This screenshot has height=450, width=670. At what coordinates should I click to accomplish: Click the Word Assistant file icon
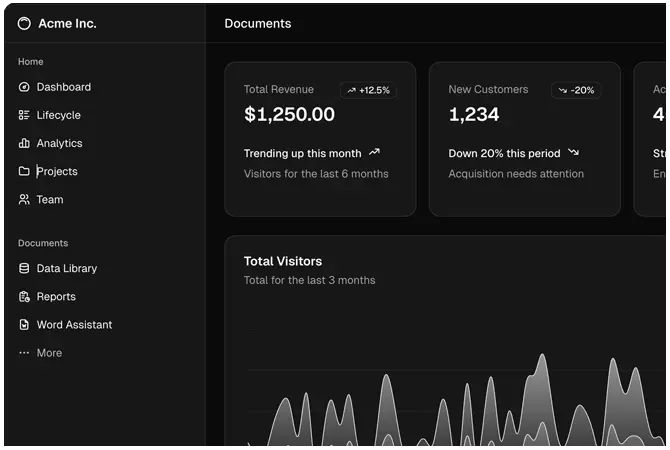click(24, 324)
